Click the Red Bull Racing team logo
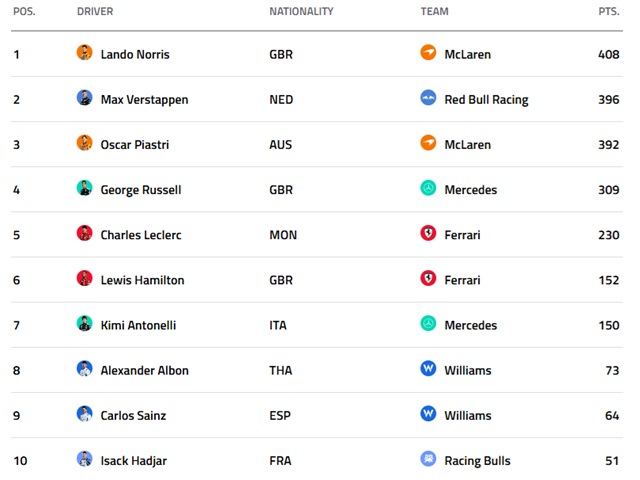The width and height of the screenshot is (640, 480). [428, 98]
